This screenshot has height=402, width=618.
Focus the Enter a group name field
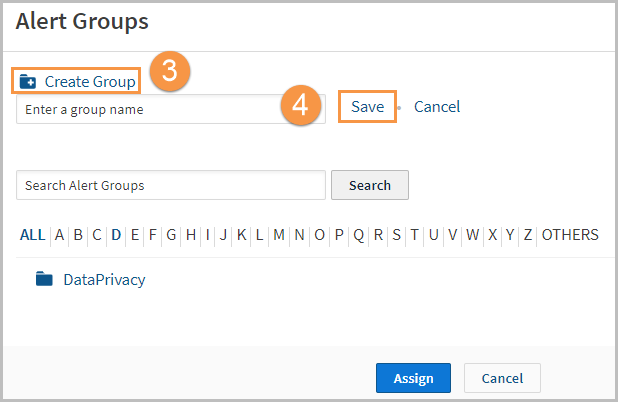(171, 109)
